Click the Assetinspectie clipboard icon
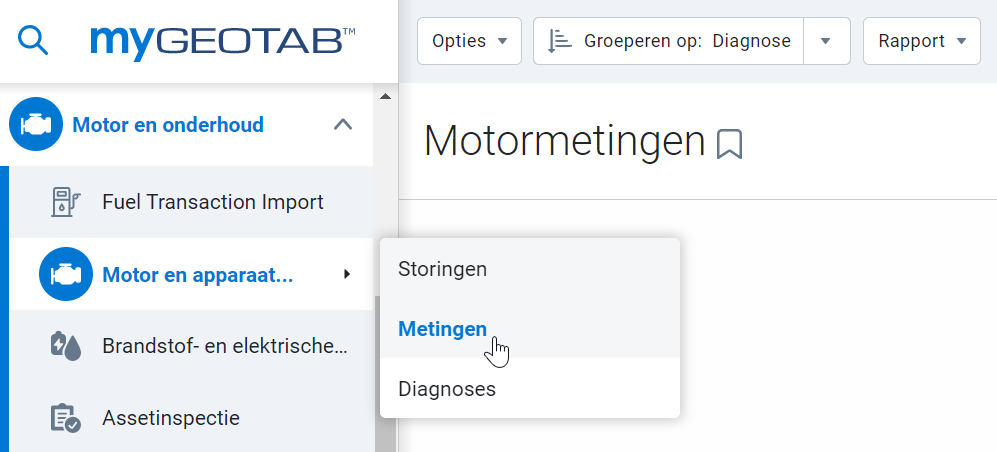997x452 pixels. tap(64, 418)
